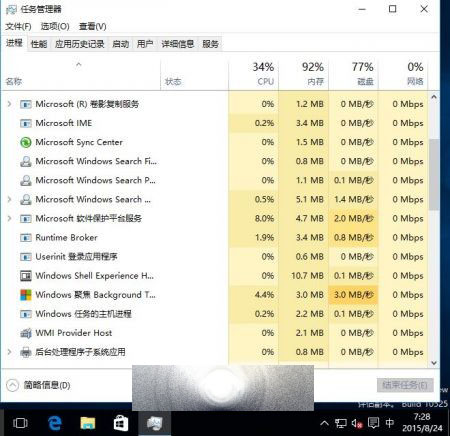Select the 进程 tab
450x436 pixels.
tap(14, 43)
